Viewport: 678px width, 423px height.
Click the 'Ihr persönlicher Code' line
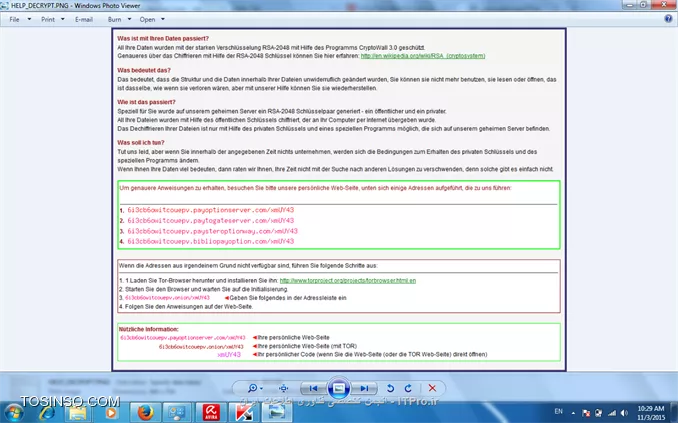372,354
